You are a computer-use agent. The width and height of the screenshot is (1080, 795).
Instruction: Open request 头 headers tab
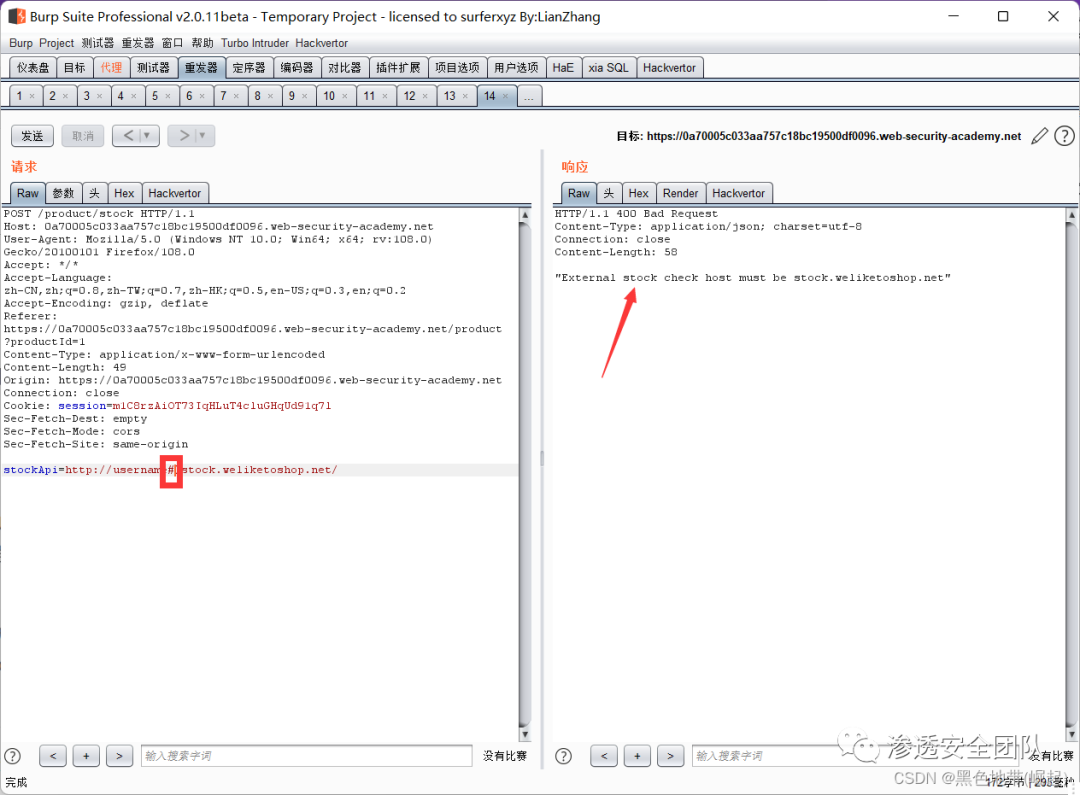(94, 193)
